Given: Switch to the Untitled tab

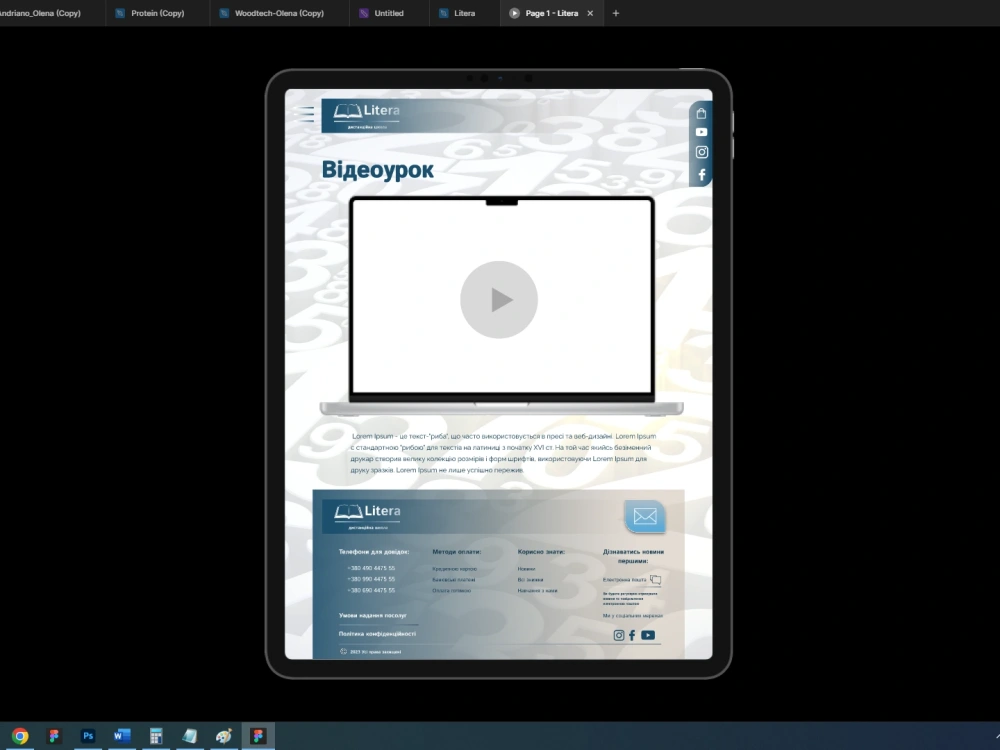Looking at the screenshot, I should pyautogui.click(x=388, y=13).
